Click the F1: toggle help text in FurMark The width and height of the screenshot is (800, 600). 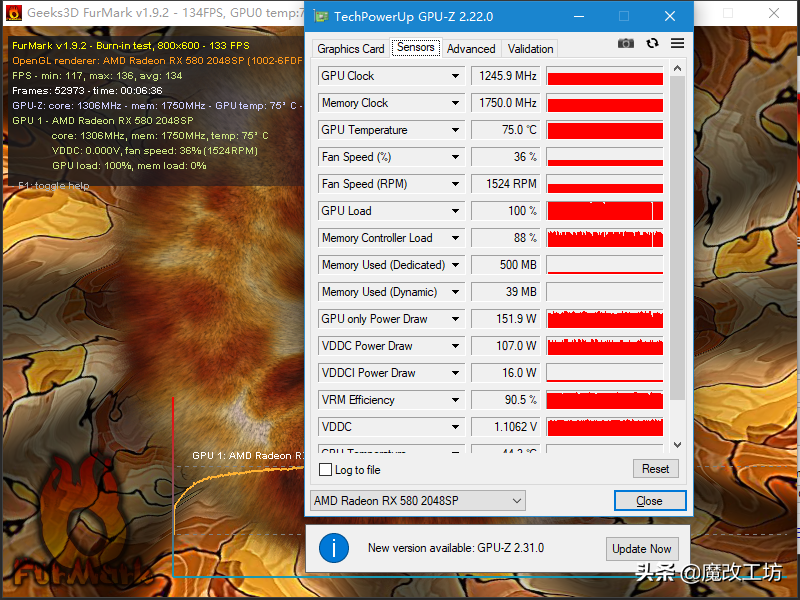(54, 186)
